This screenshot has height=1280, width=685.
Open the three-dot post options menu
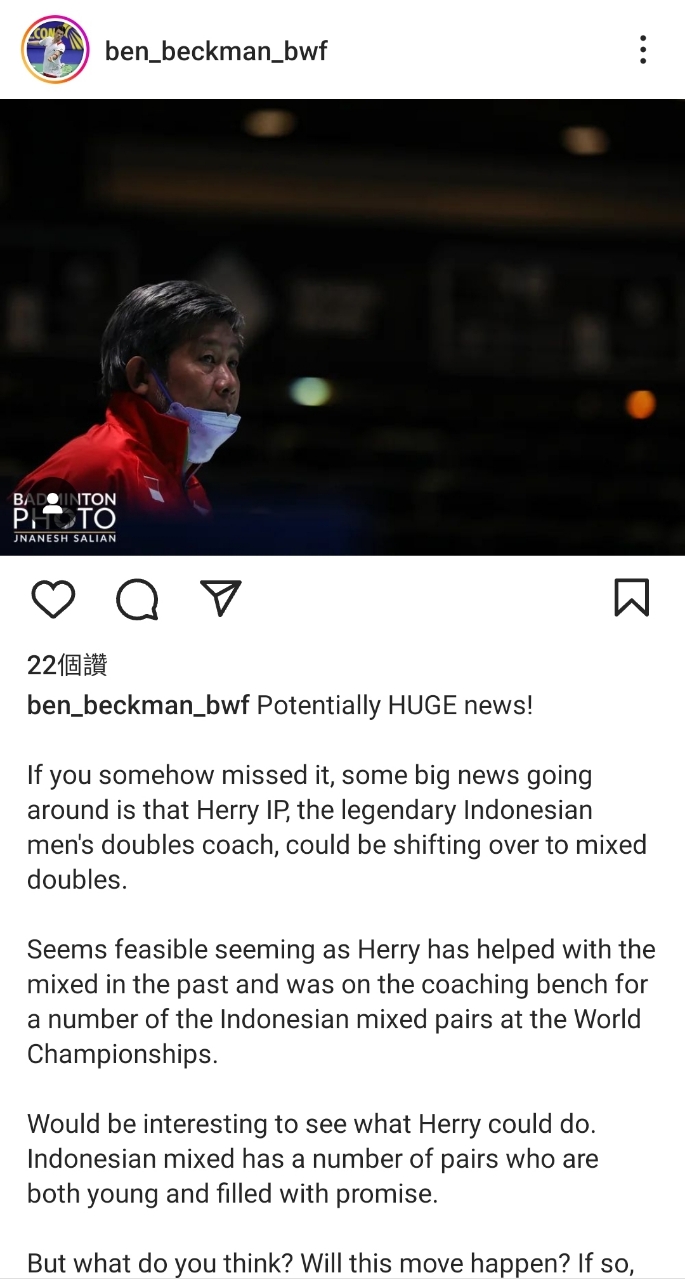pos(643,50)
